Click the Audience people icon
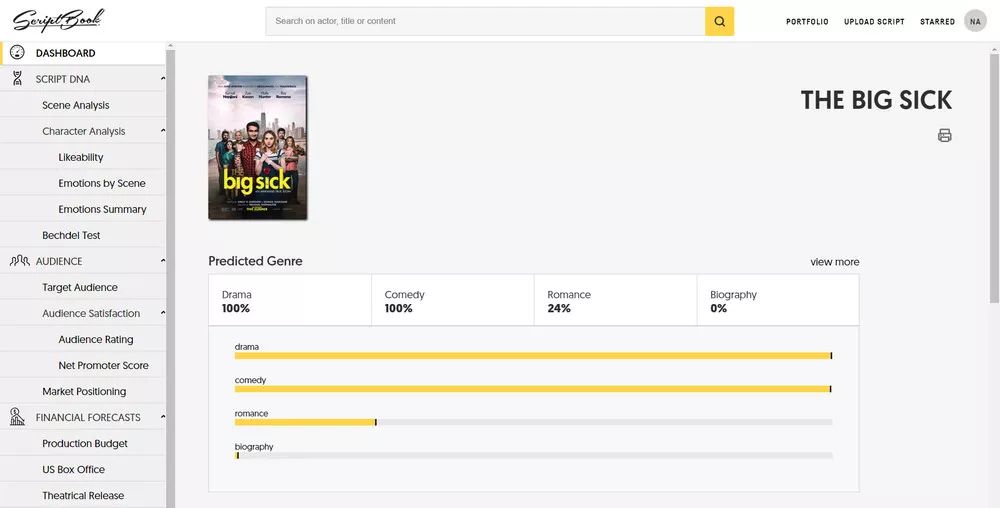 click(19, 261)
